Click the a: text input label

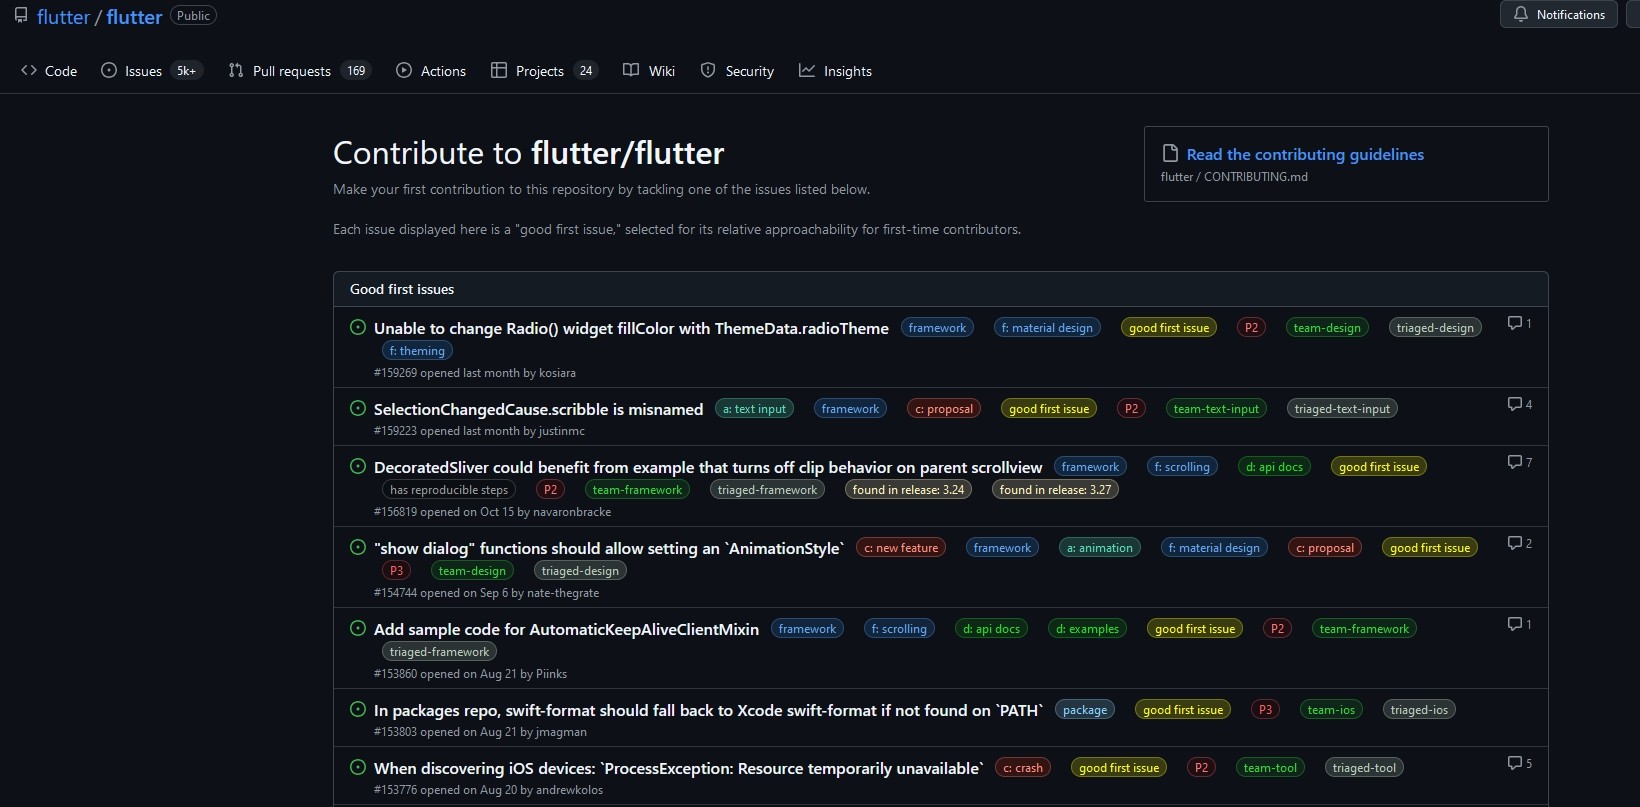pyautogui.click(x=754, y=409)
